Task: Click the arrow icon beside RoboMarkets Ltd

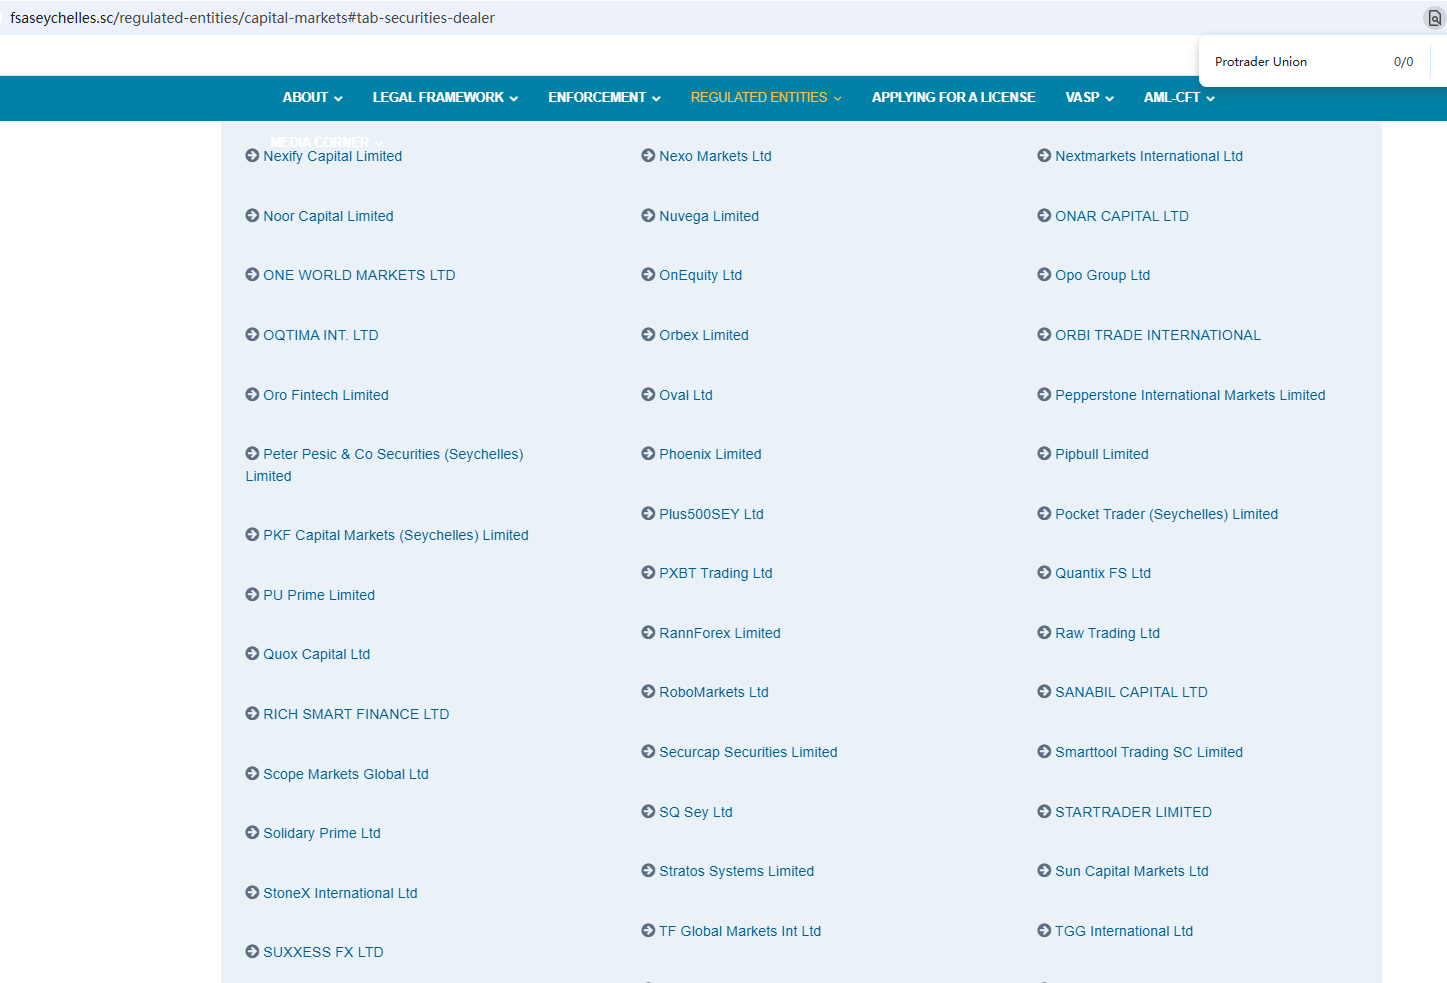Action: pyautogui.click(x=648, y=691)
